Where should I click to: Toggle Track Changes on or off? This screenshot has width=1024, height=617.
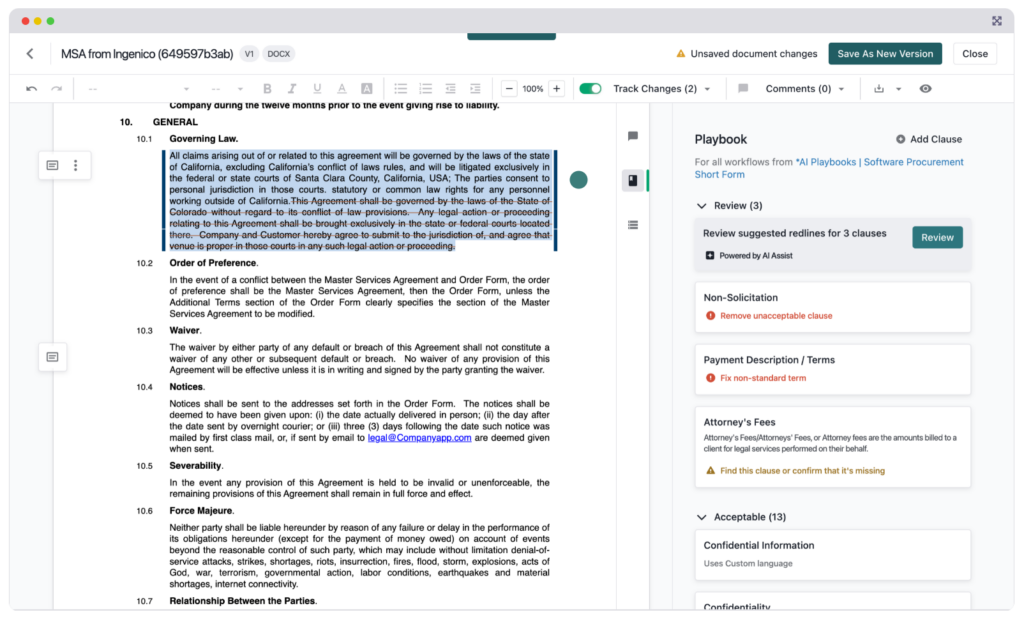[x=591, y=88]
